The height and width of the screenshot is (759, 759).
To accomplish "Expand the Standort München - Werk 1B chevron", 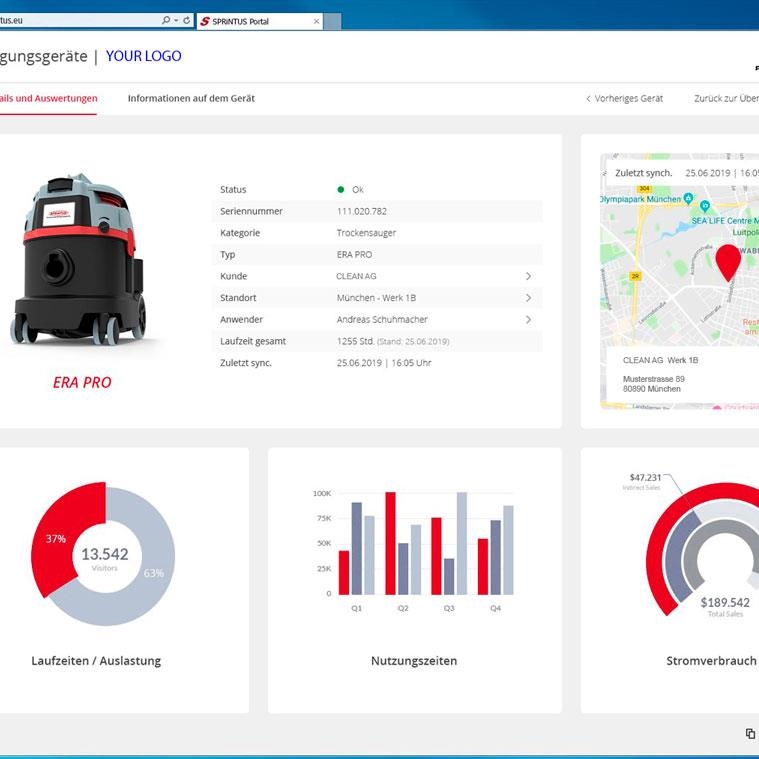I will pos(528,298).
